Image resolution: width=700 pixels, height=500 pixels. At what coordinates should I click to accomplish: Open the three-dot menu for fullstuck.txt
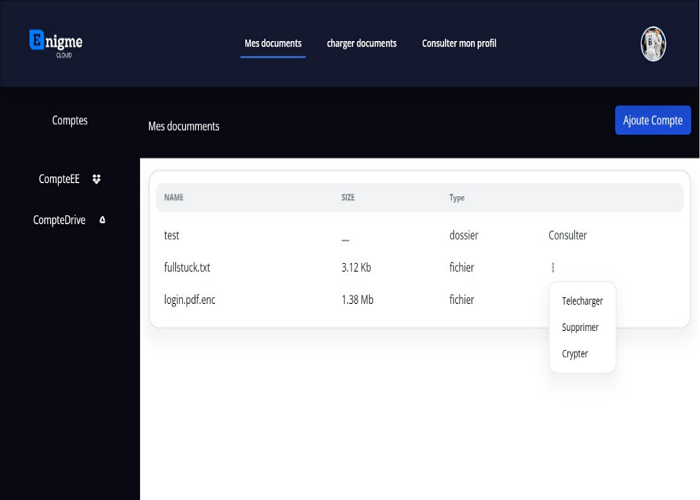tap(553, 267)
